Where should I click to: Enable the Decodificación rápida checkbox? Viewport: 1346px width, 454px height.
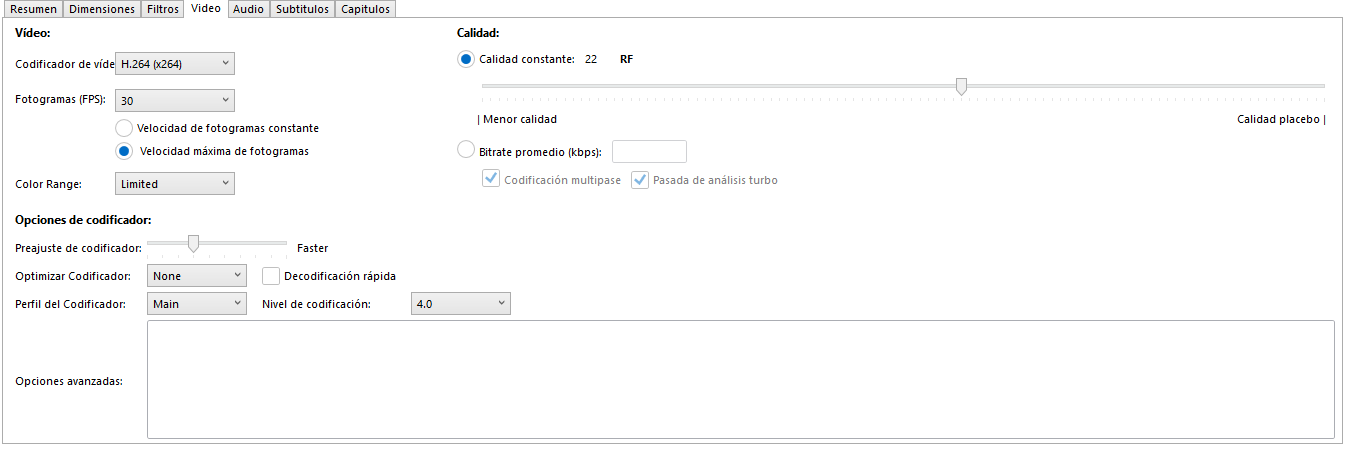(270, 276)
